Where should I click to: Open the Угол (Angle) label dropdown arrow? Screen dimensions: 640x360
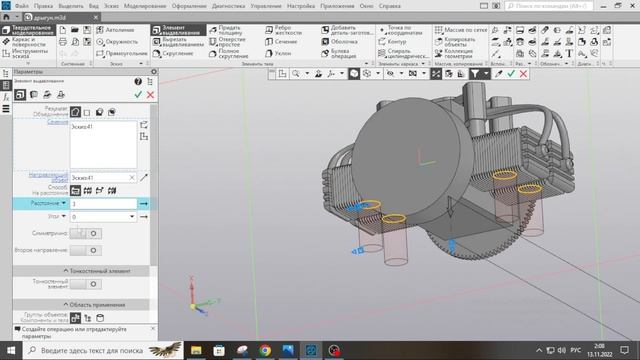(64, 216)
